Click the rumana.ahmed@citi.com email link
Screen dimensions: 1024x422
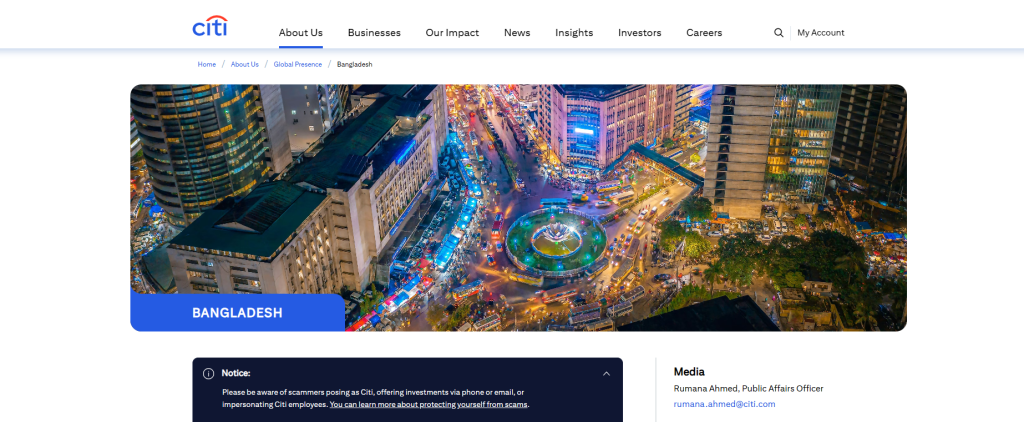pyautogui.click(x=724, y=404)
